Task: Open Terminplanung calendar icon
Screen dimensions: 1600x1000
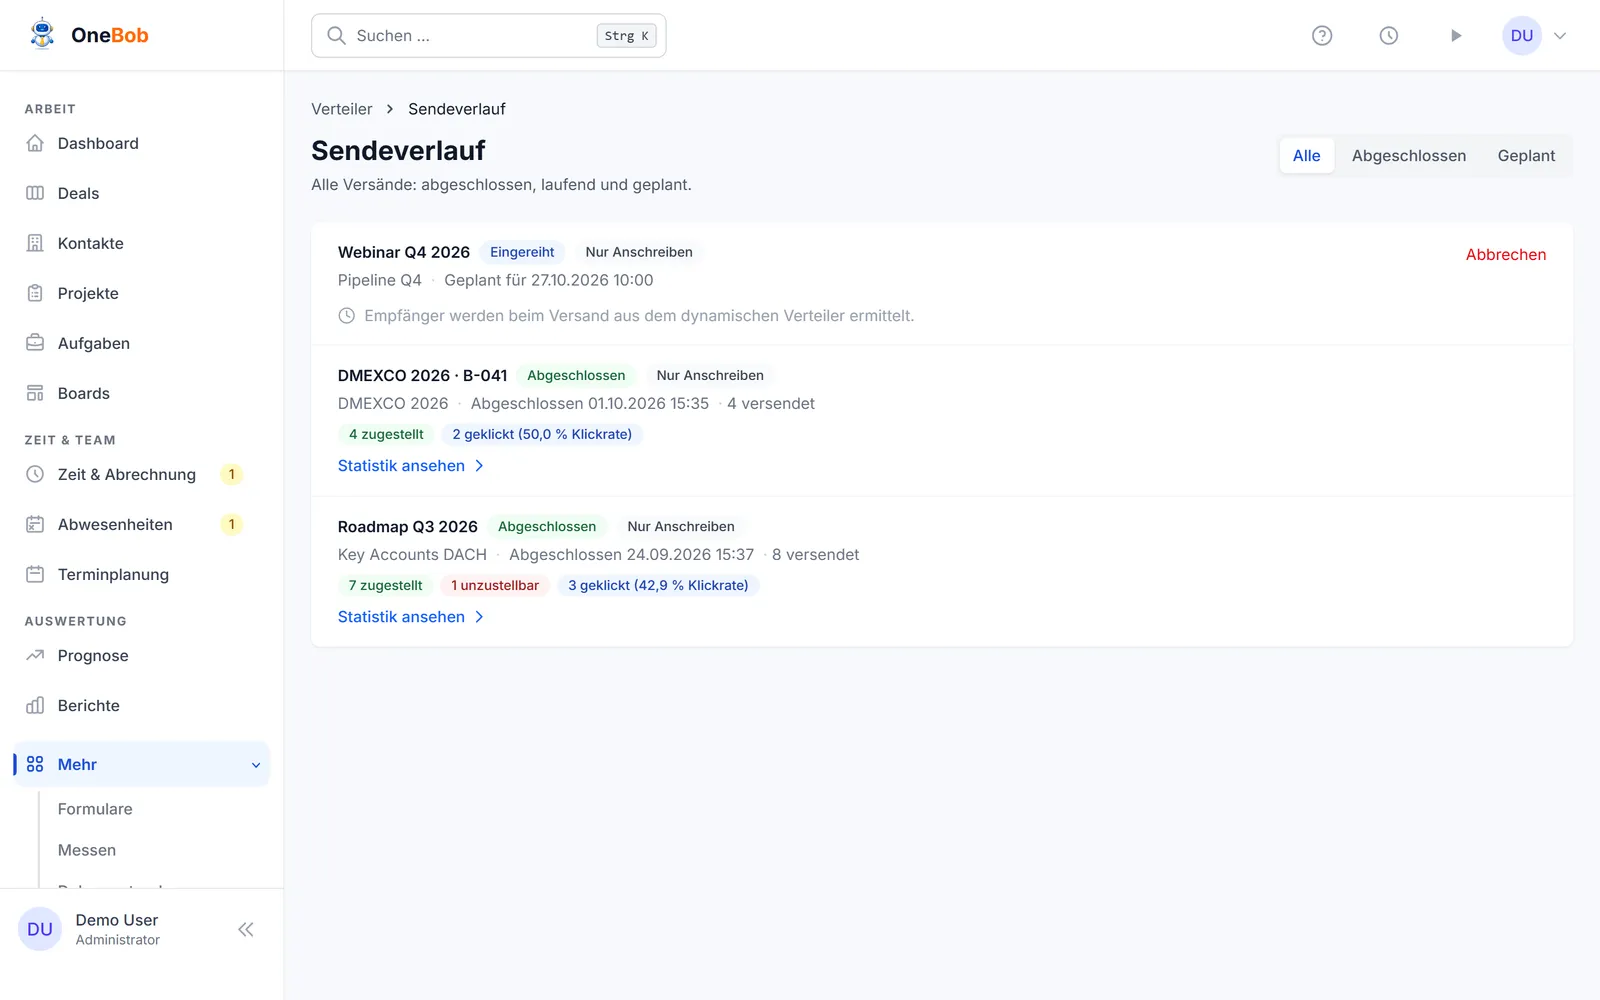Action: 35,574
